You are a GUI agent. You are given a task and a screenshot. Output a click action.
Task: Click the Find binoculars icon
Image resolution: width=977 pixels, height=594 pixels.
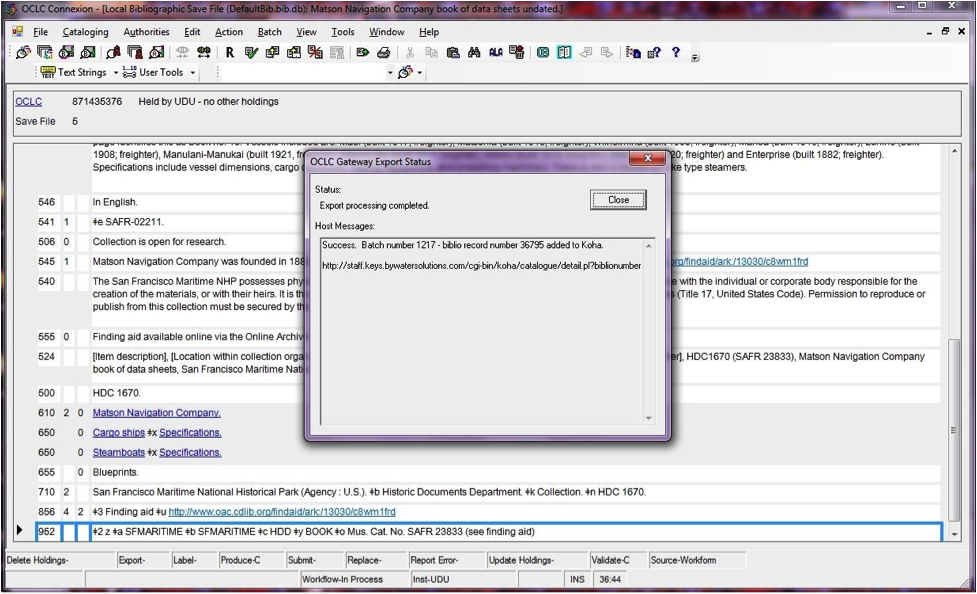click(474, 52)
